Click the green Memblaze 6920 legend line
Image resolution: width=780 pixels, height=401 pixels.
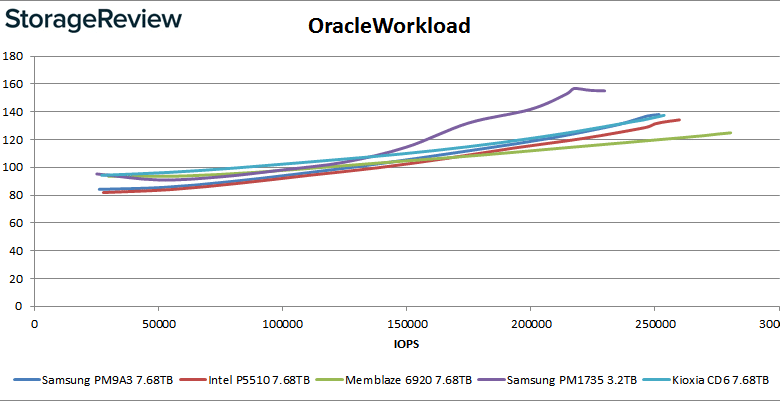(329, 381)
